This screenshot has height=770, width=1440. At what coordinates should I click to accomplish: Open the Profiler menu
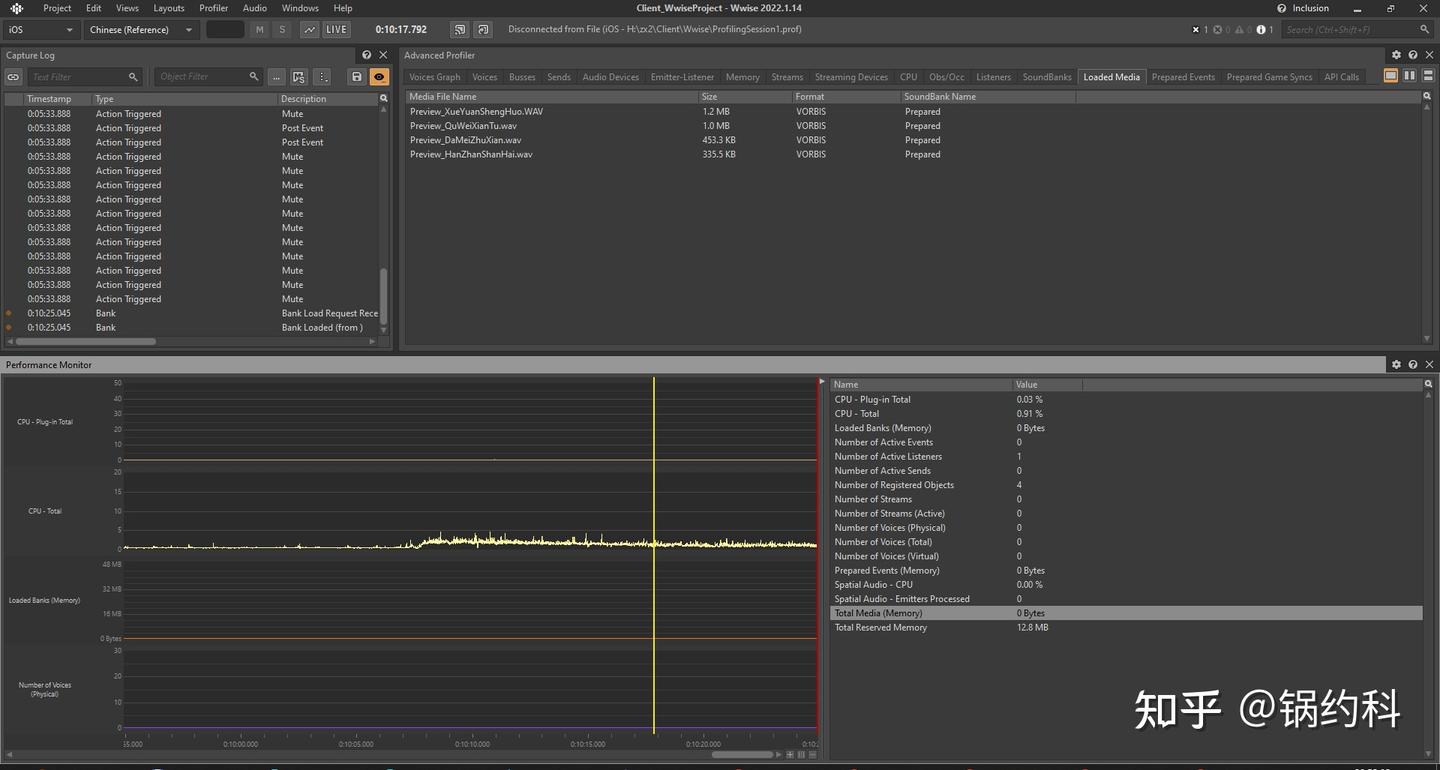pyautogui.click(x=213, y=7)
